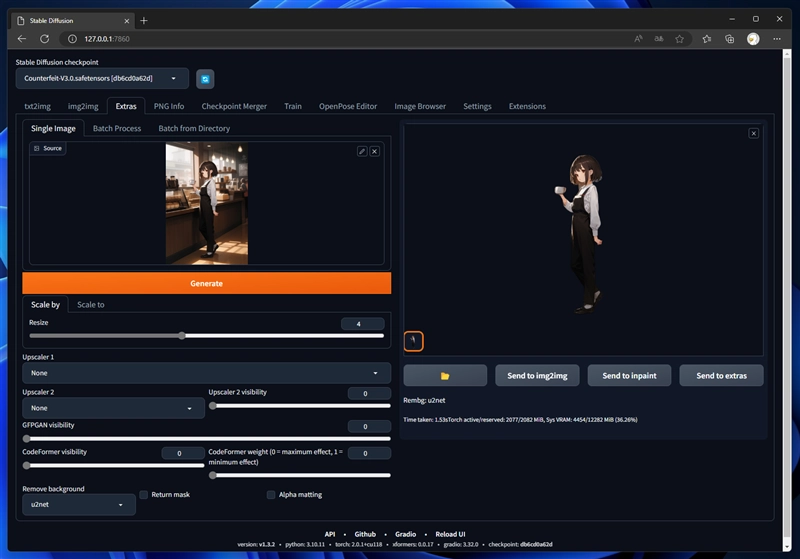Reload the browser page
The height and width of the screenshot is (559, 800).
click(45, 39)
